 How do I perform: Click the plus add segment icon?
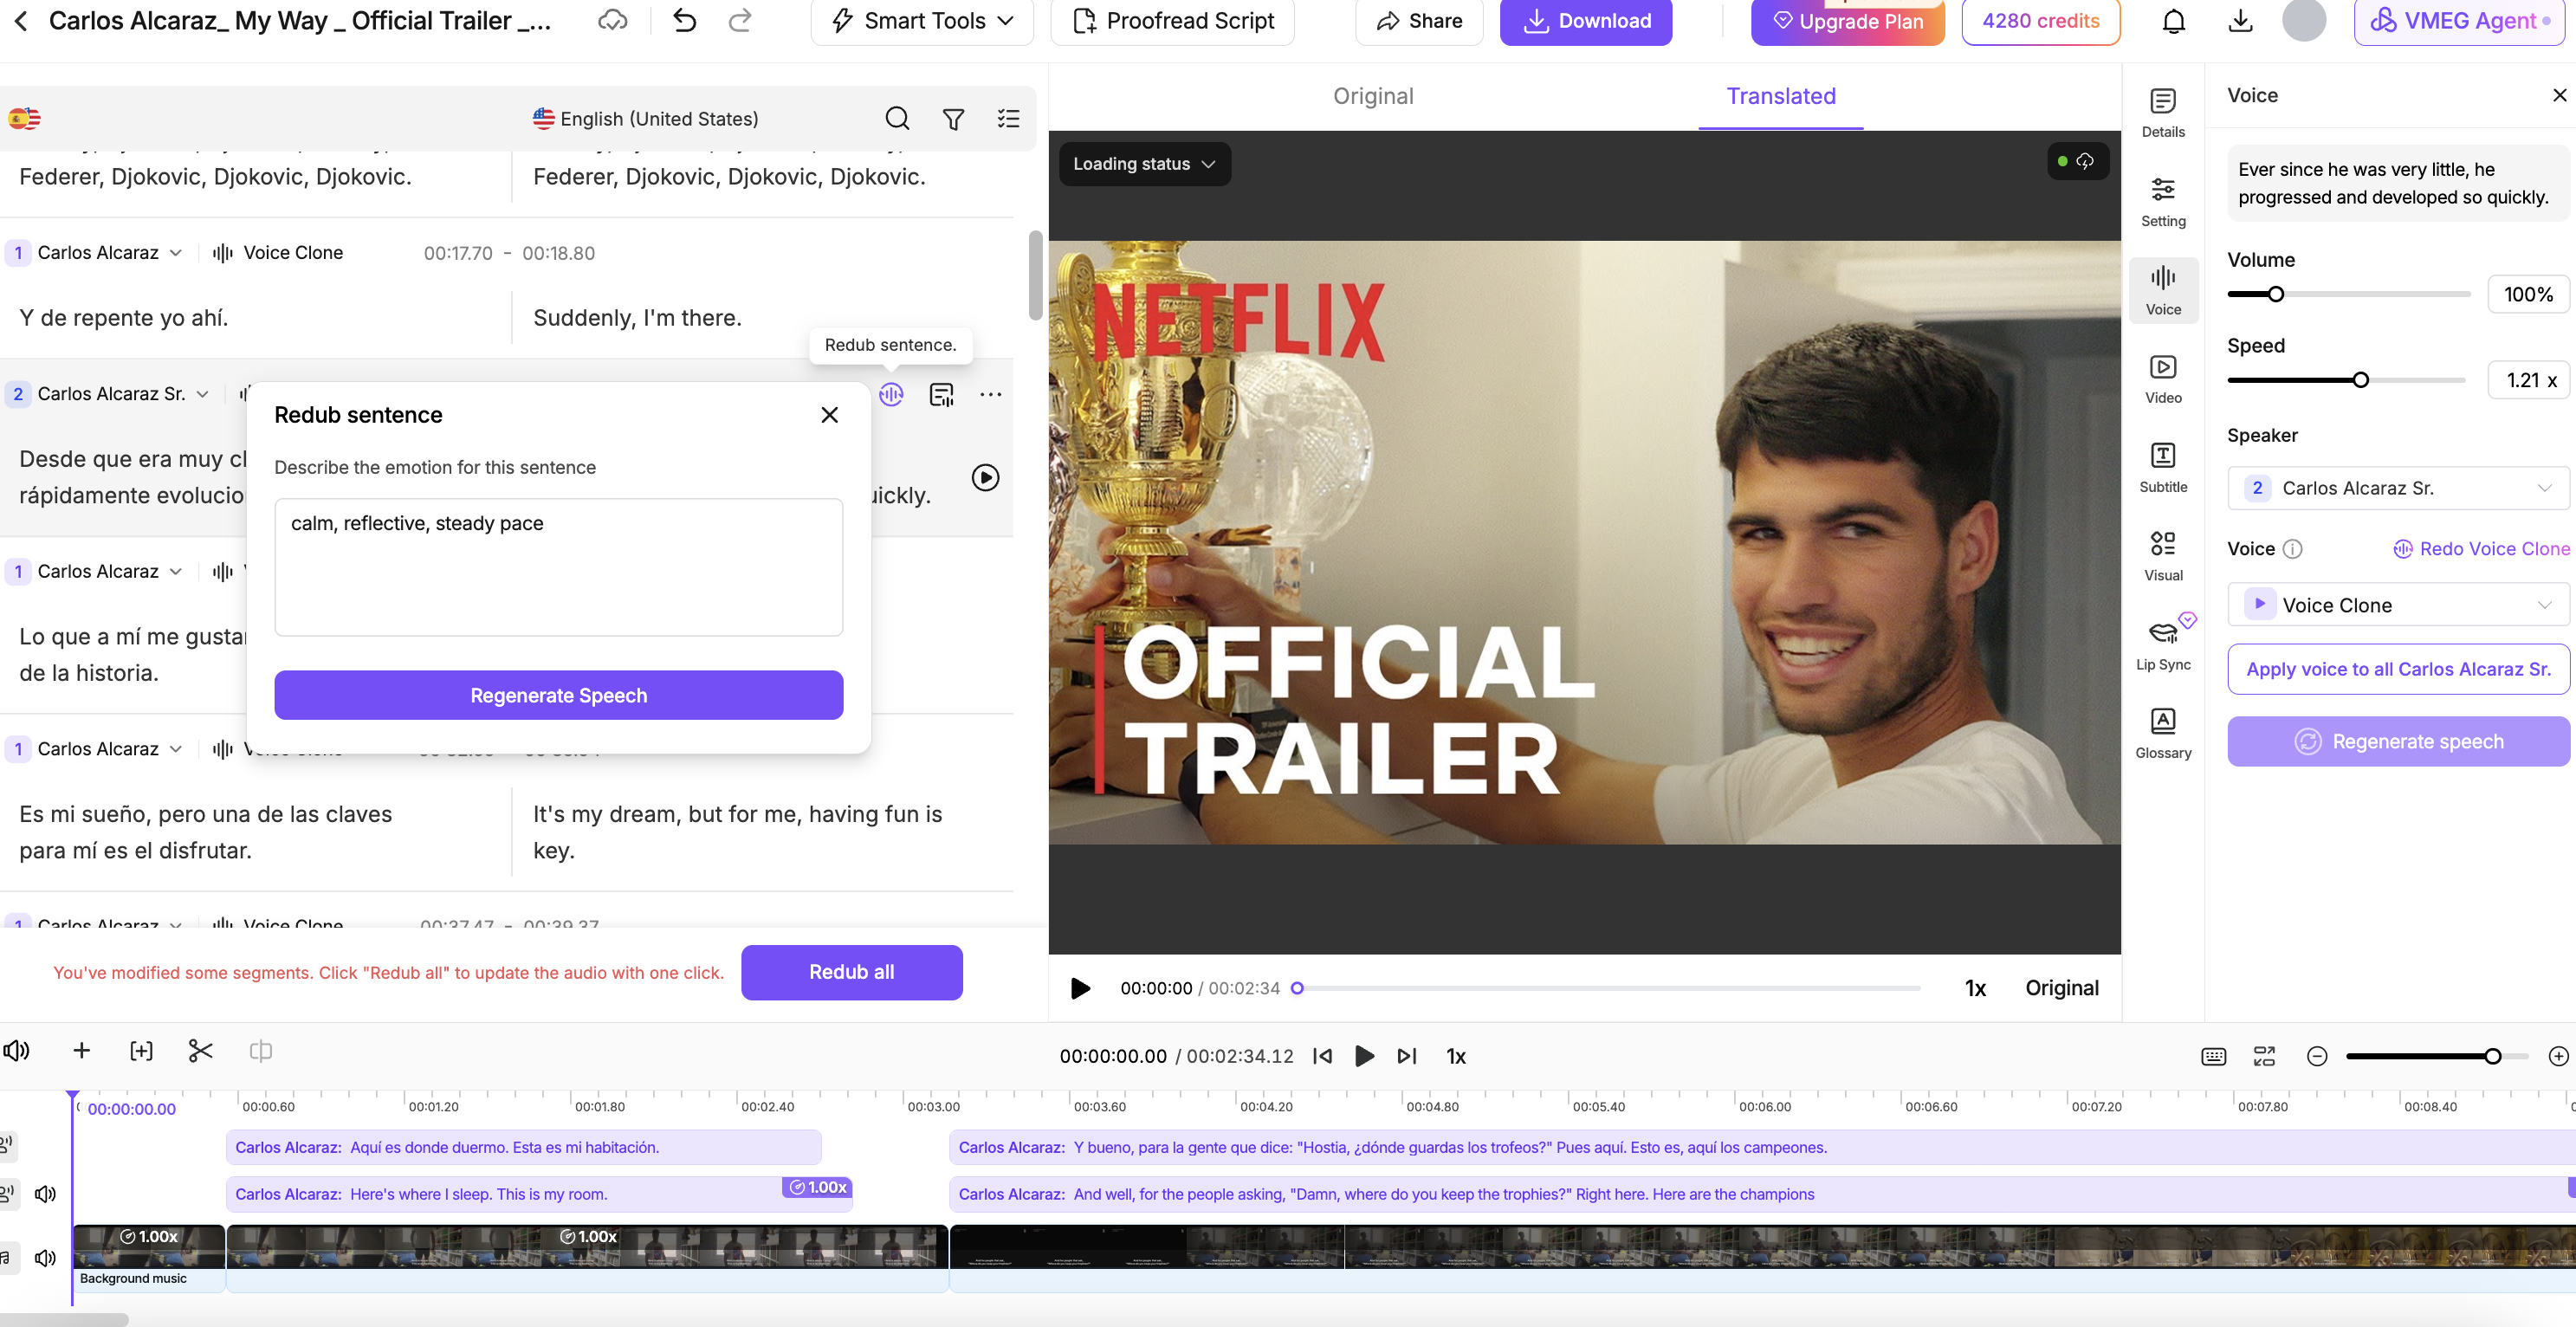click(82, 1050)
